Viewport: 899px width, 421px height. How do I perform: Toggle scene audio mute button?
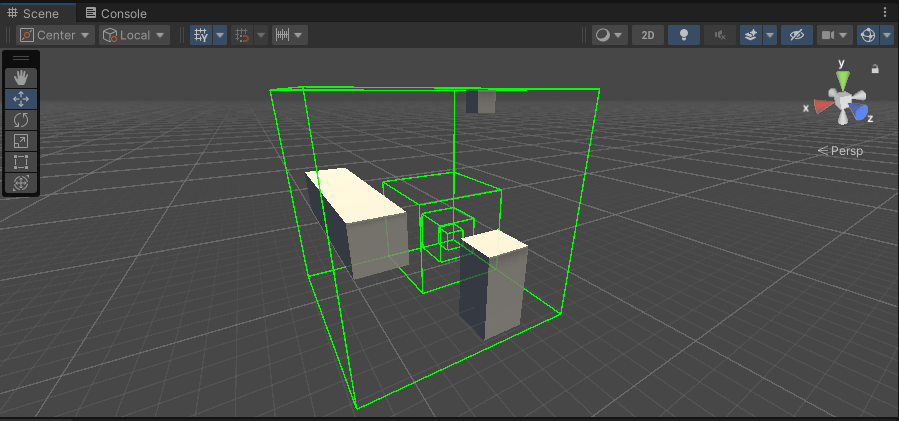[x=719, y=35]
